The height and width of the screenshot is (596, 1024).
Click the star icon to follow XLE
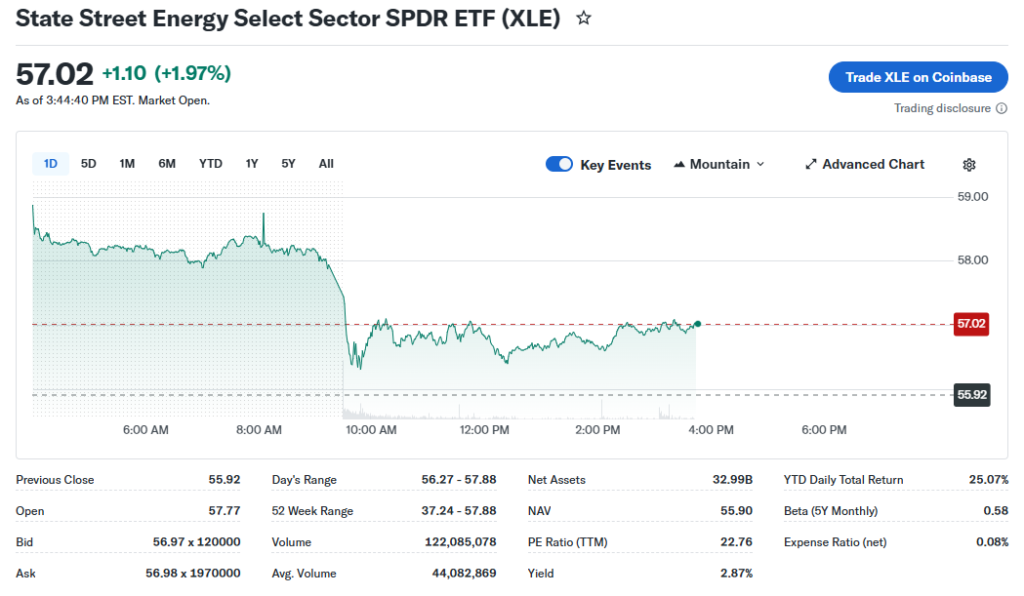click(x=584, y=18)
